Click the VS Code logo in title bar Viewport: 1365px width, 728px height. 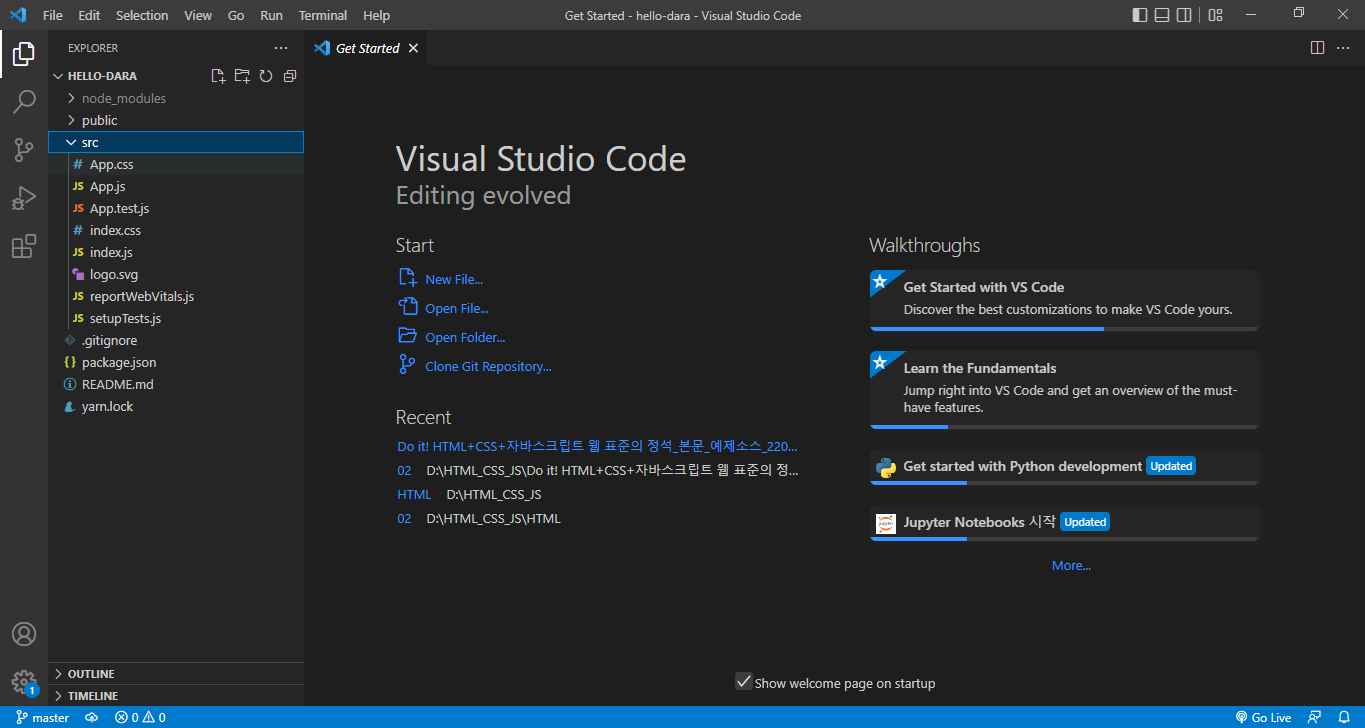click(17, 15)
